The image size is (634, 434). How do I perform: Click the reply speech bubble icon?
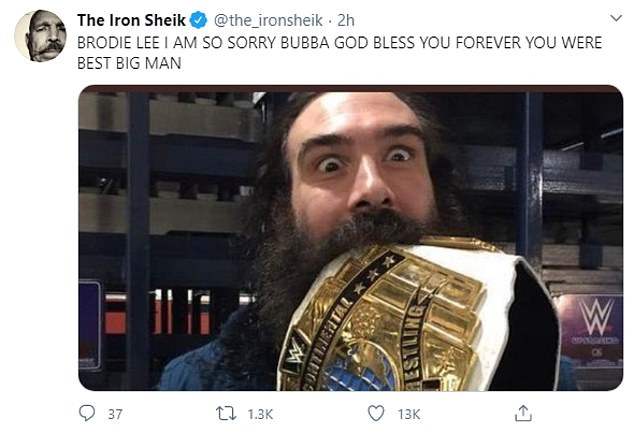pos(87,413)
